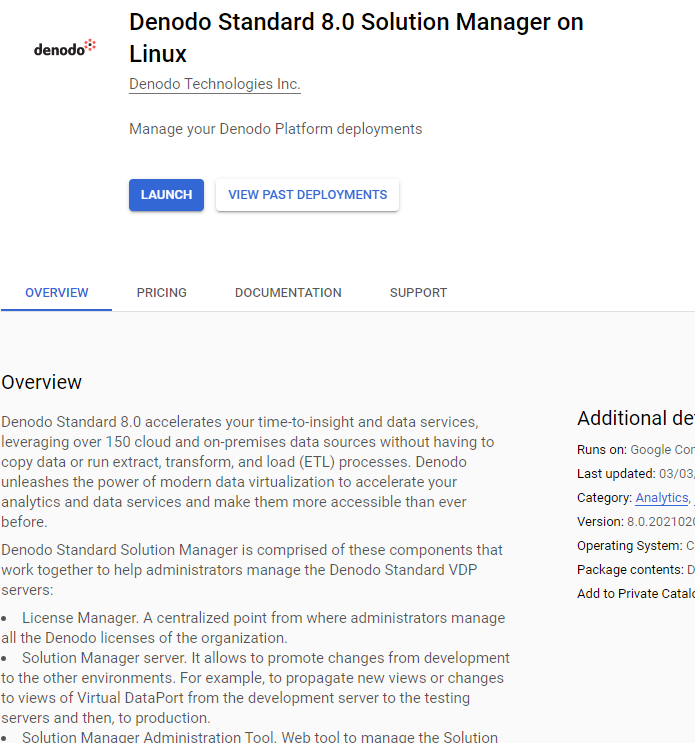Click the 'License Manager' bullet text
This screenshot has width=695, height=743.
click(x=253, y=628)
